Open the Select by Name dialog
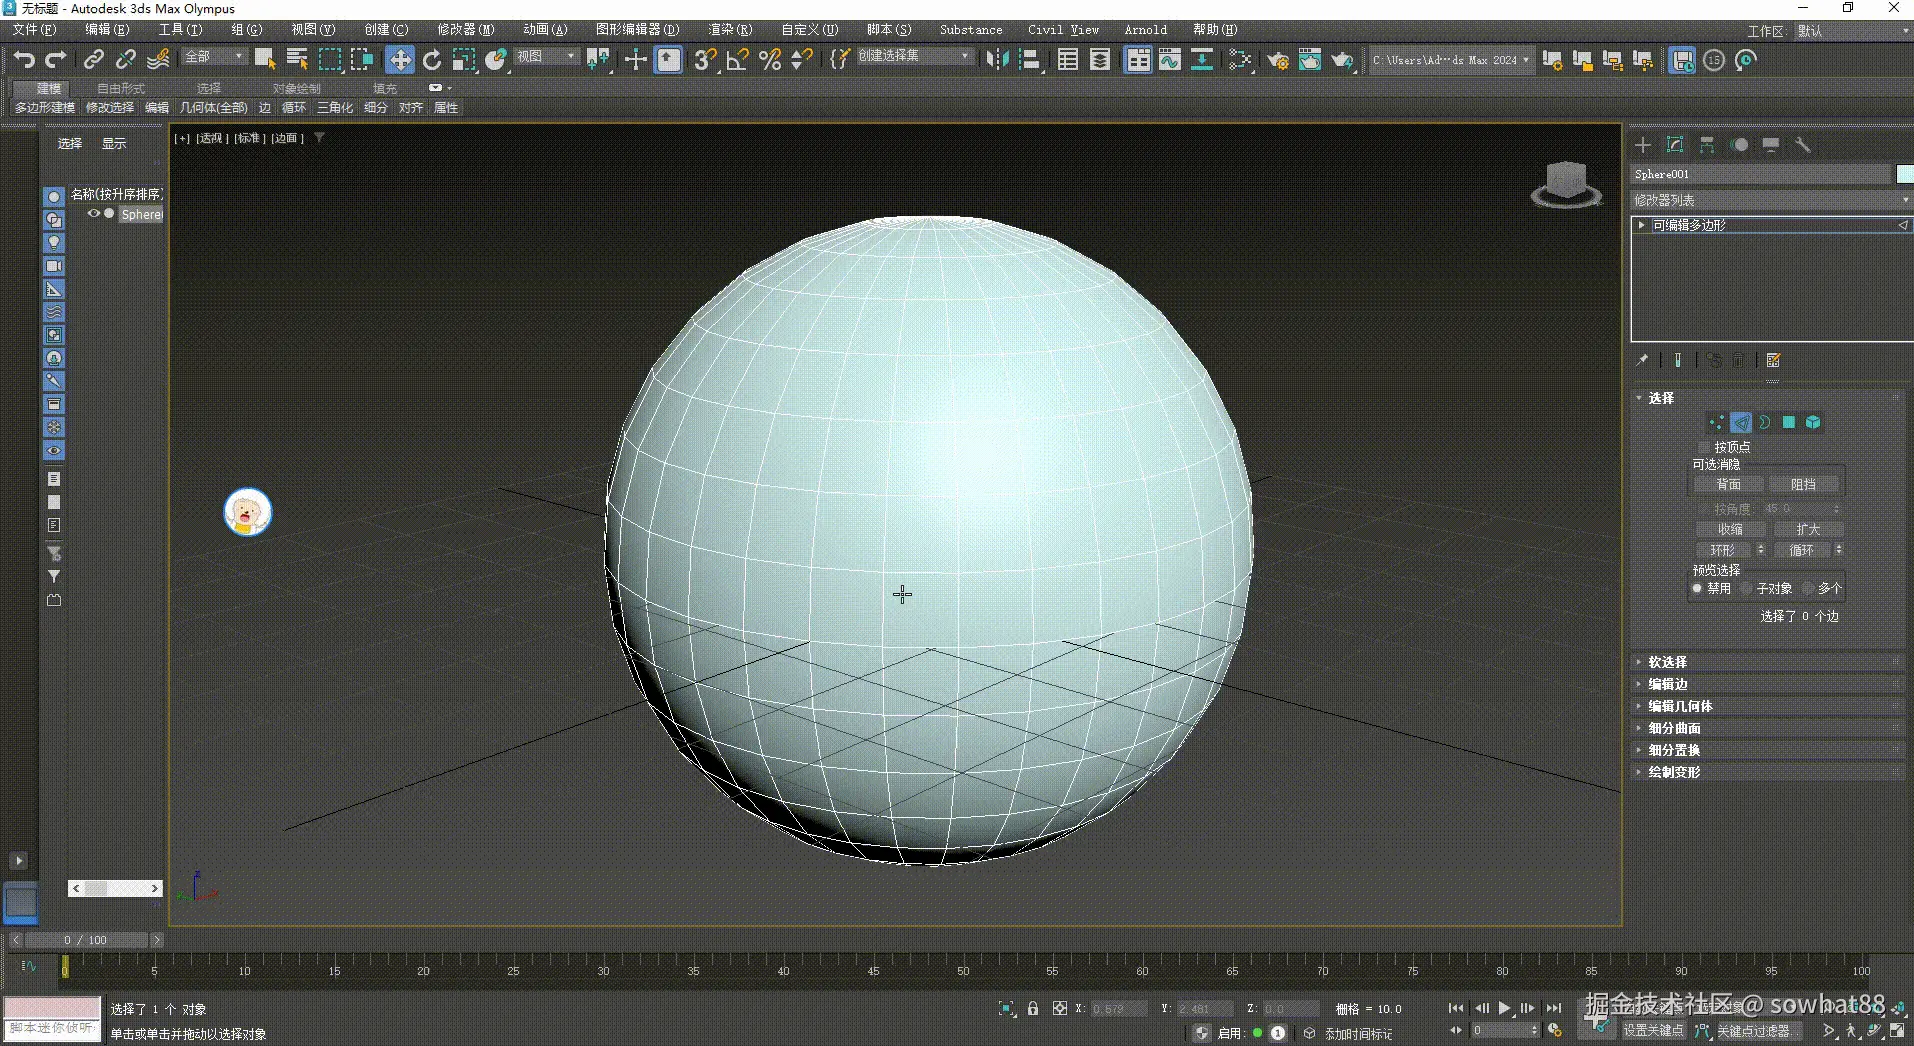 [x=296, y=59]
